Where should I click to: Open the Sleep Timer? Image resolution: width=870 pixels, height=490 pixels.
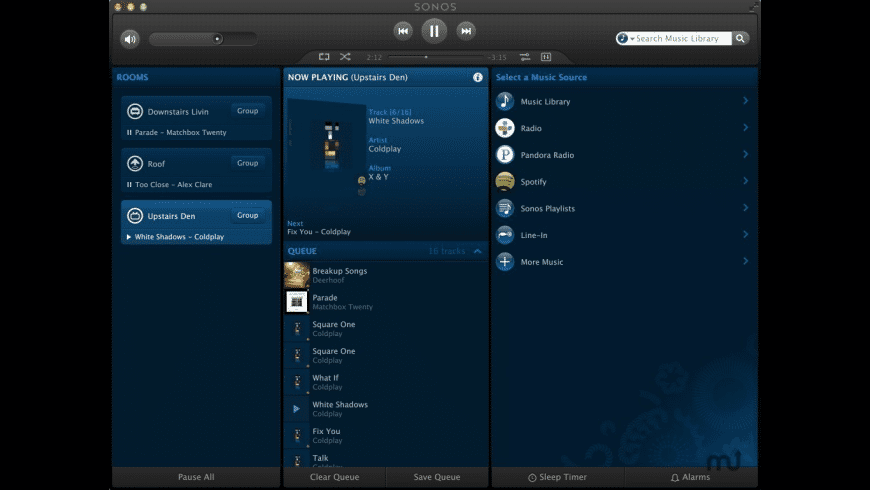point(558,477)
